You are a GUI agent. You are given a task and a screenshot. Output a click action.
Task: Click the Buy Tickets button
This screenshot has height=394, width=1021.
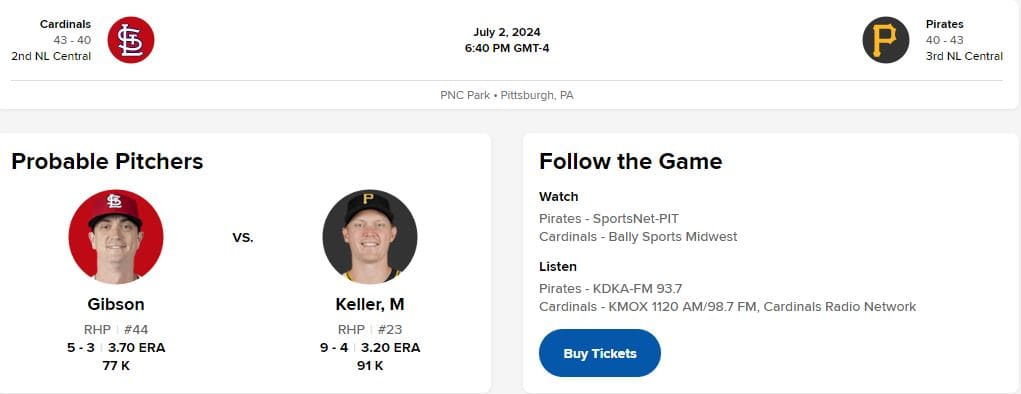click(600, 353)
